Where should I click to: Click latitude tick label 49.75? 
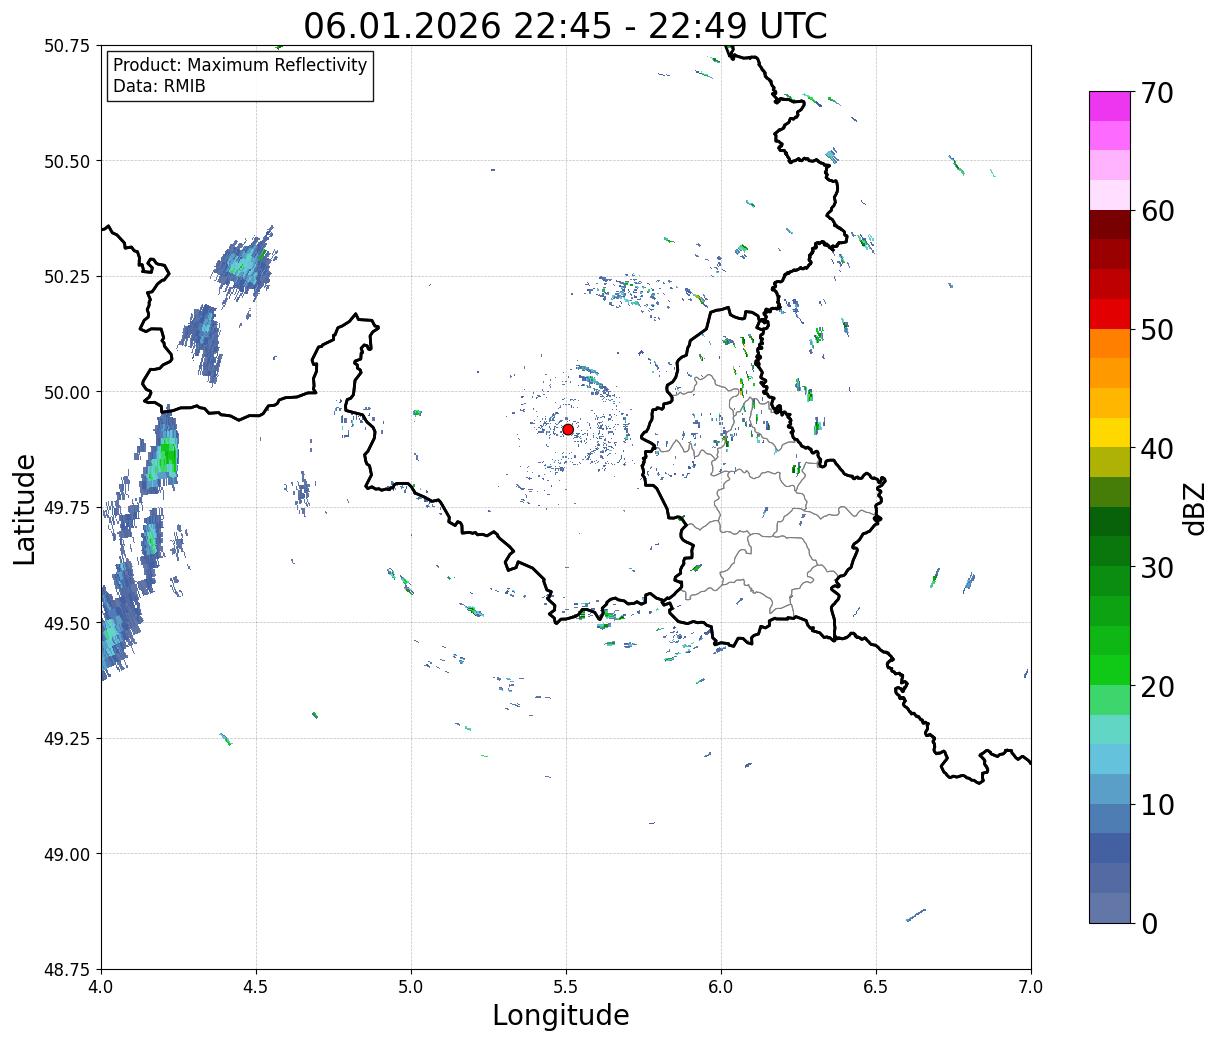[67, 508]
